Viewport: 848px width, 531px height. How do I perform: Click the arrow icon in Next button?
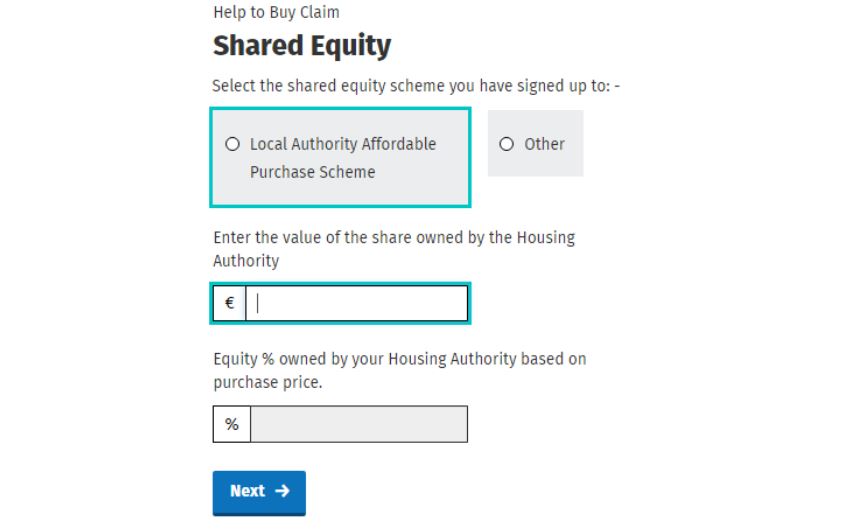pyautogui.click(x=282, y=491)
